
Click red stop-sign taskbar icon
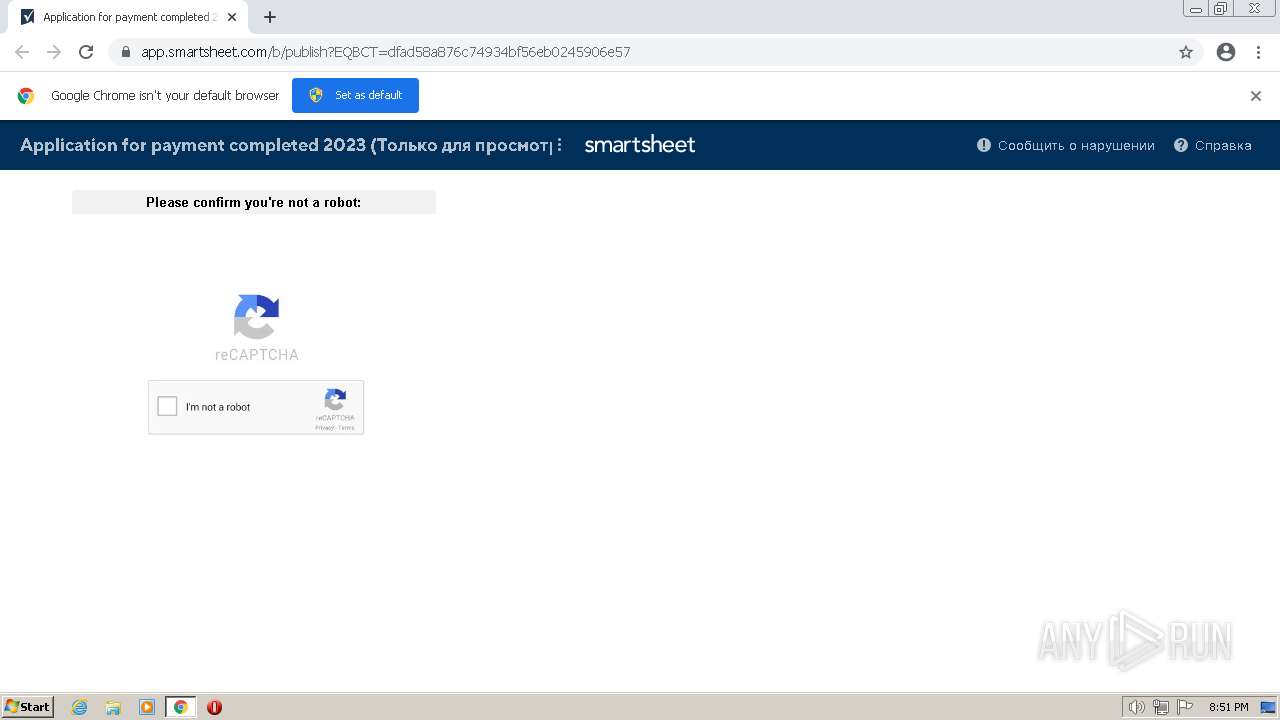214,707
